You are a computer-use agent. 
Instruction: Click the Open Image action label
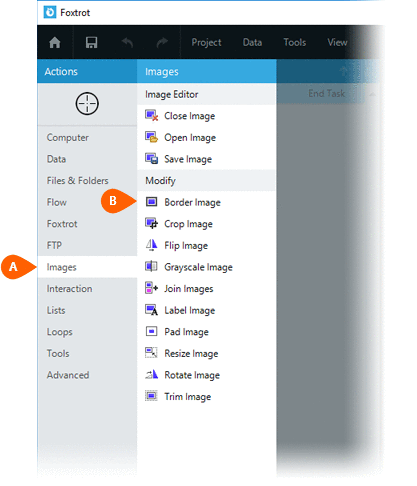[x=190, y=138]
